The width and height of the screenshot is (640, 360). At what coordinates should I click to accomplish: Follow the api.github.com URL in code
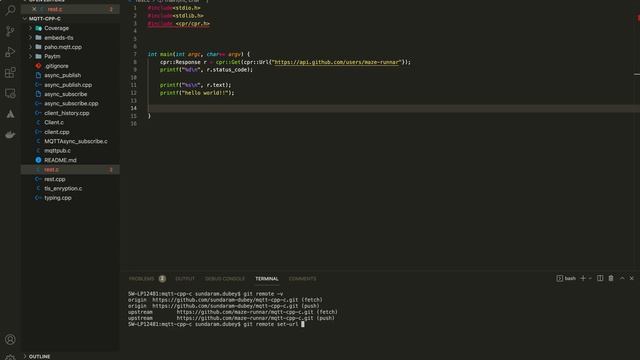(x=337, y=62)
